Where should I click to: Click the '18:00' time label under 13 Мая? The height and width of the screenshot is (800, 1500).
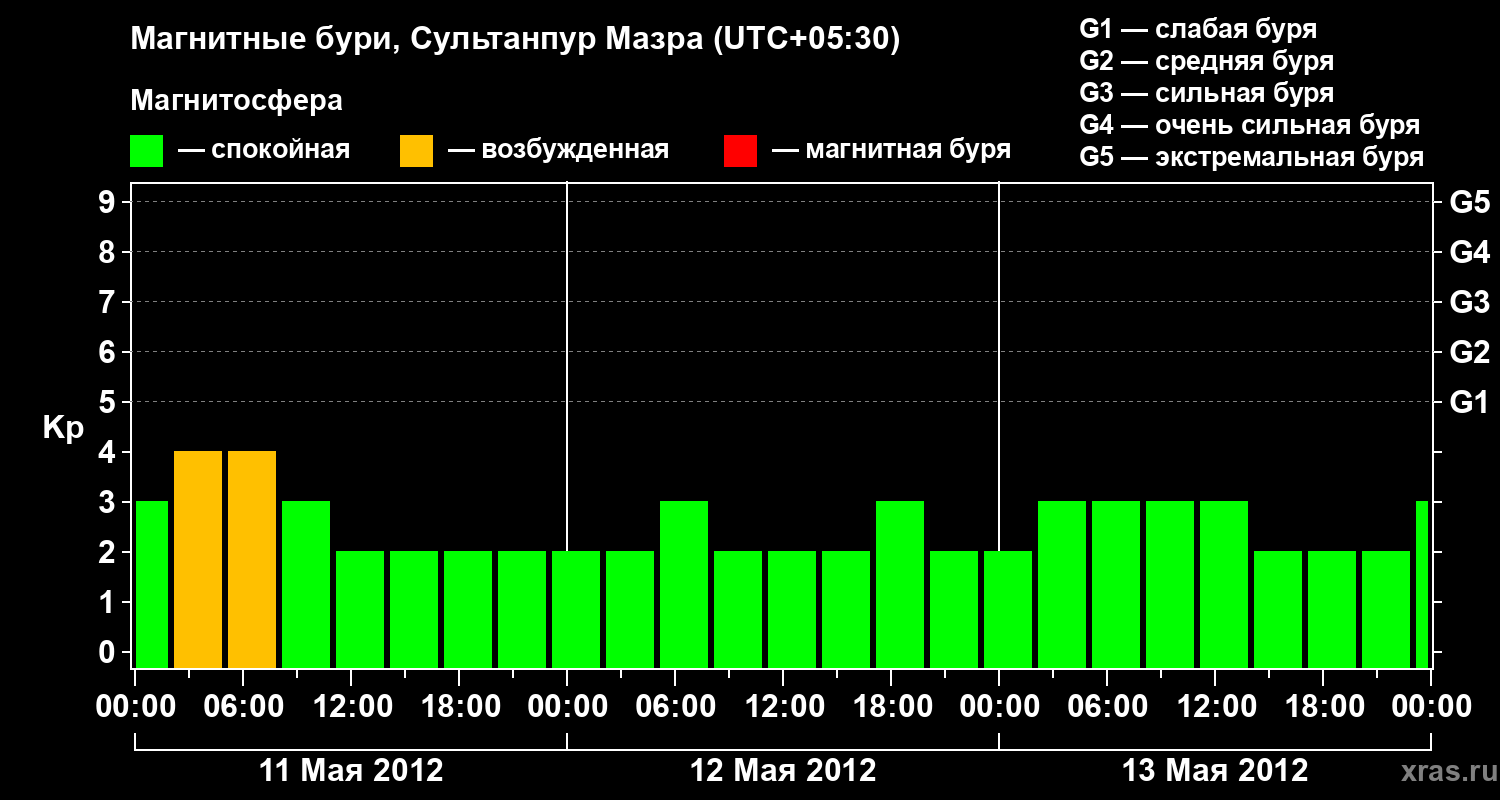coord(1323,707)
